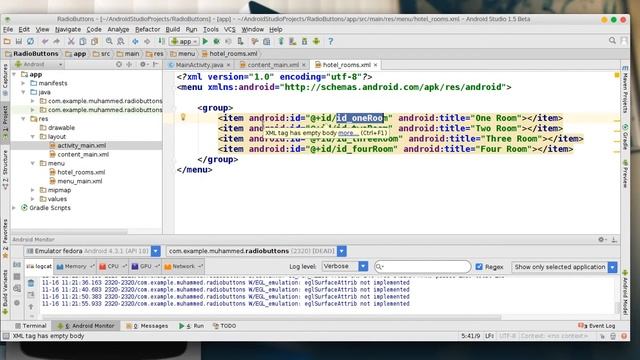Switch to MainActivity.java tab
Viewport: 640px width, 360px height.
(x=199, y=65)
